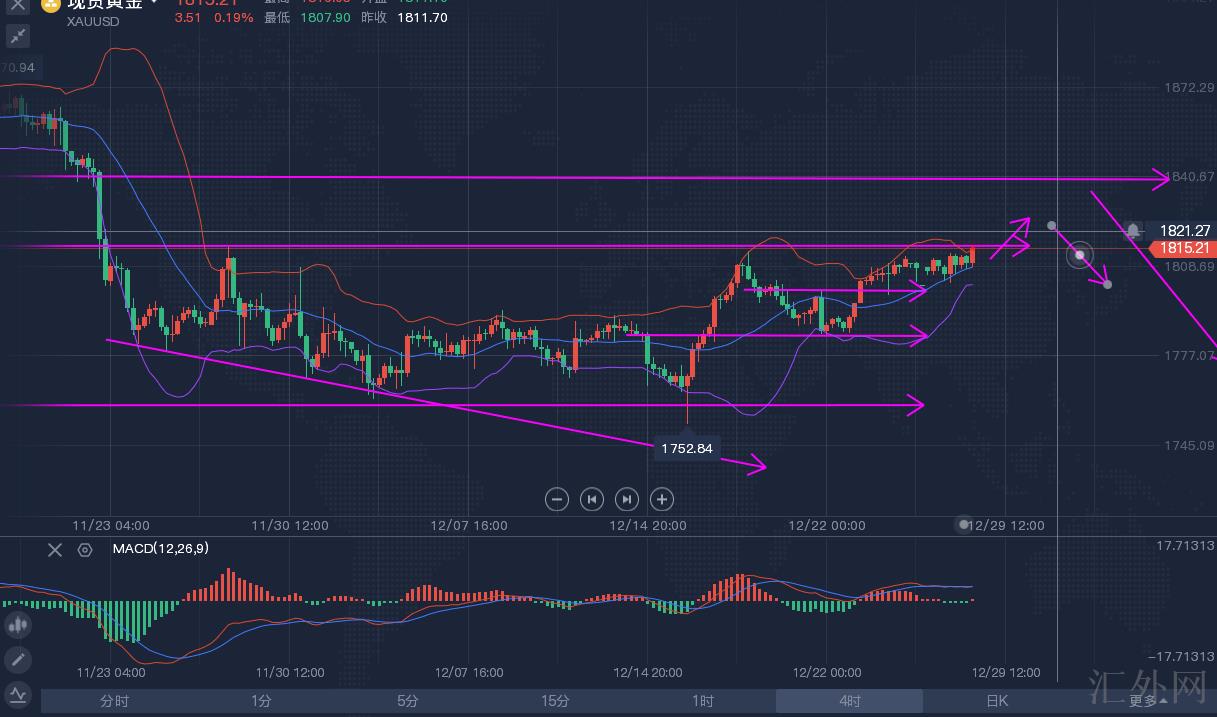Open MACD indicator settings hexagon icon
This screenshot has height=717, width=1217.
85,549
